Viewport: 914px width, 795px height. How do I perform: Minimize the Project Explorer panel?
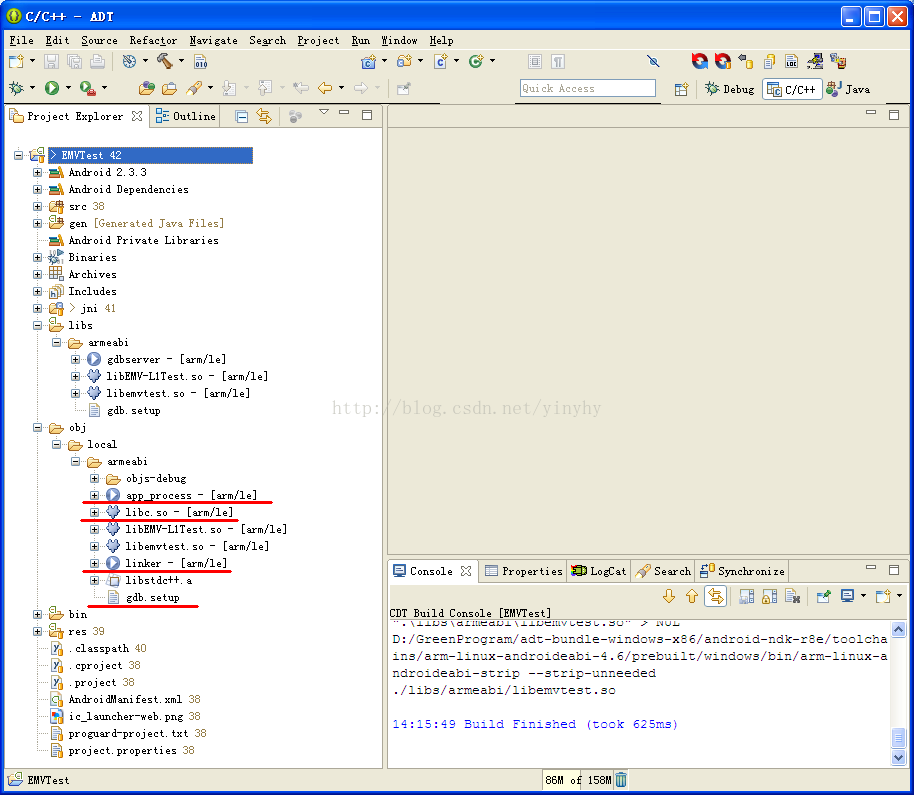tap(344, 112)
